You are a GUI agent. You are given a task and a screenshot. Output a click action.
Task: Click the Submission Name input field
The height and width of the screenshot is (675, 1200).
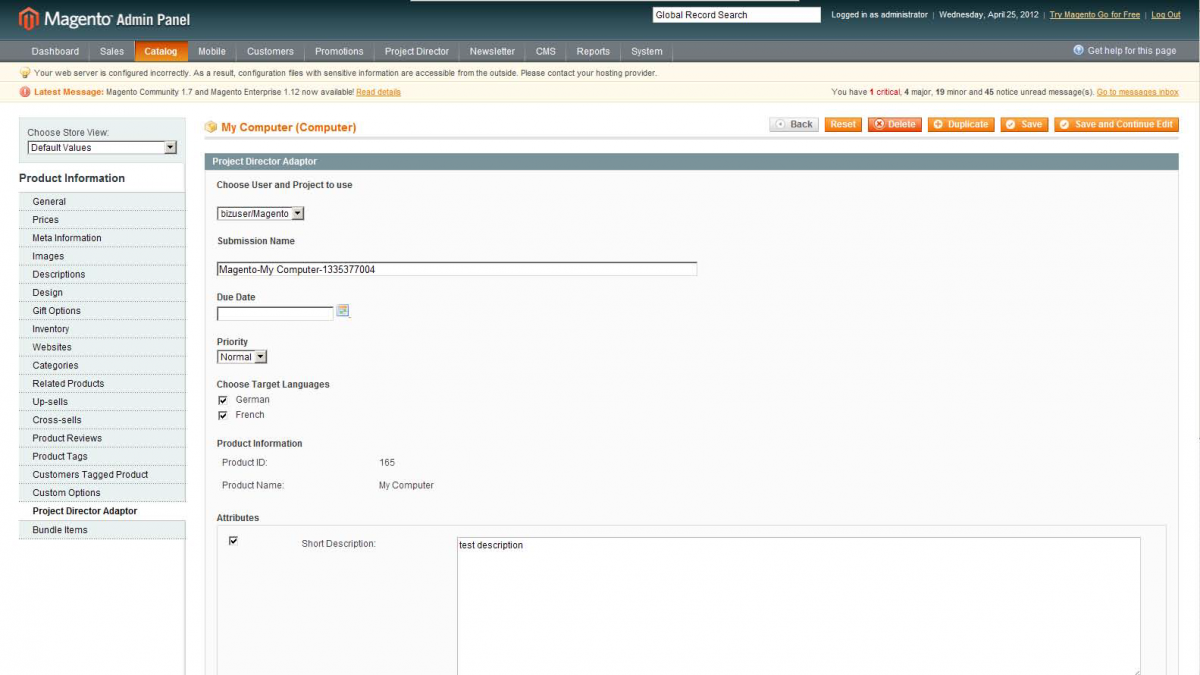(x=457, y=270)
